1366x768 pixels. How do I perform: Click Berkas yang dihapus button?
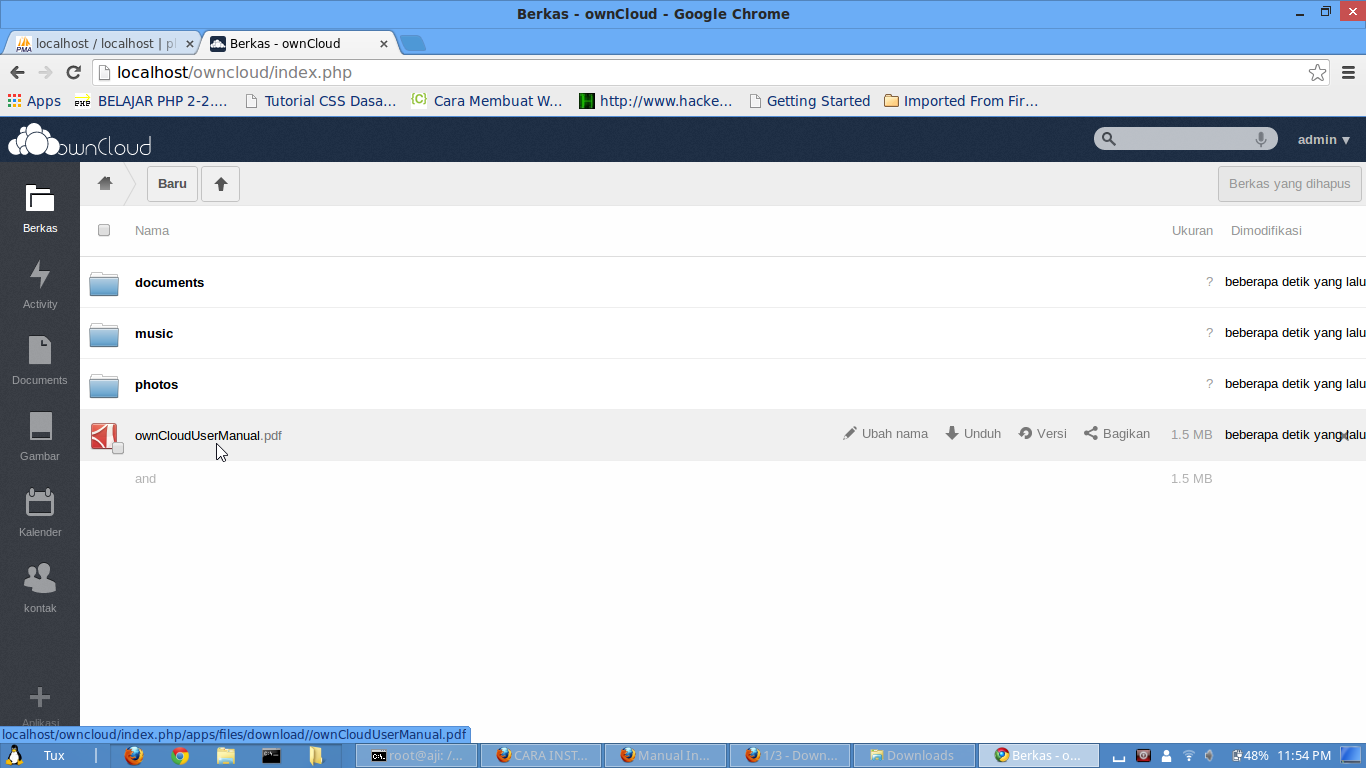pos(1289,184)
